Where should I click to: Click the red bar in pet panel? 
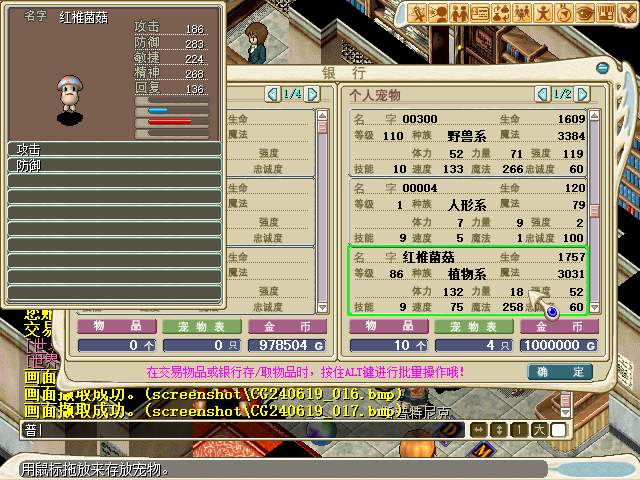tap(170, 121)
